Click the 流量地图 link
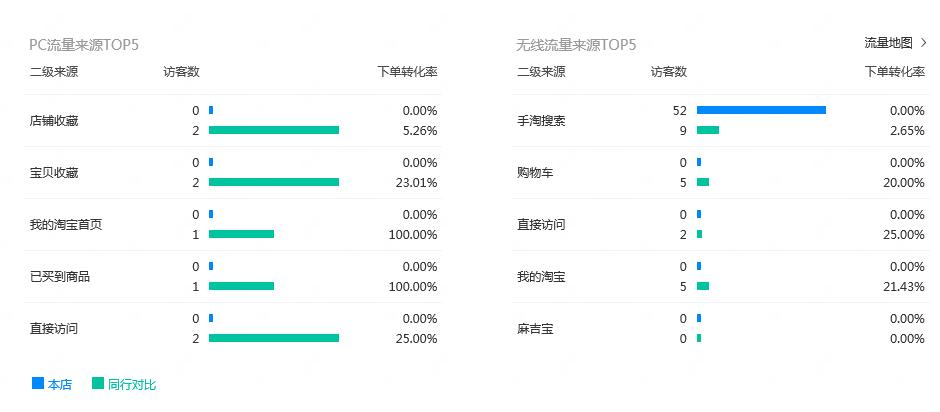 point(888,43)
